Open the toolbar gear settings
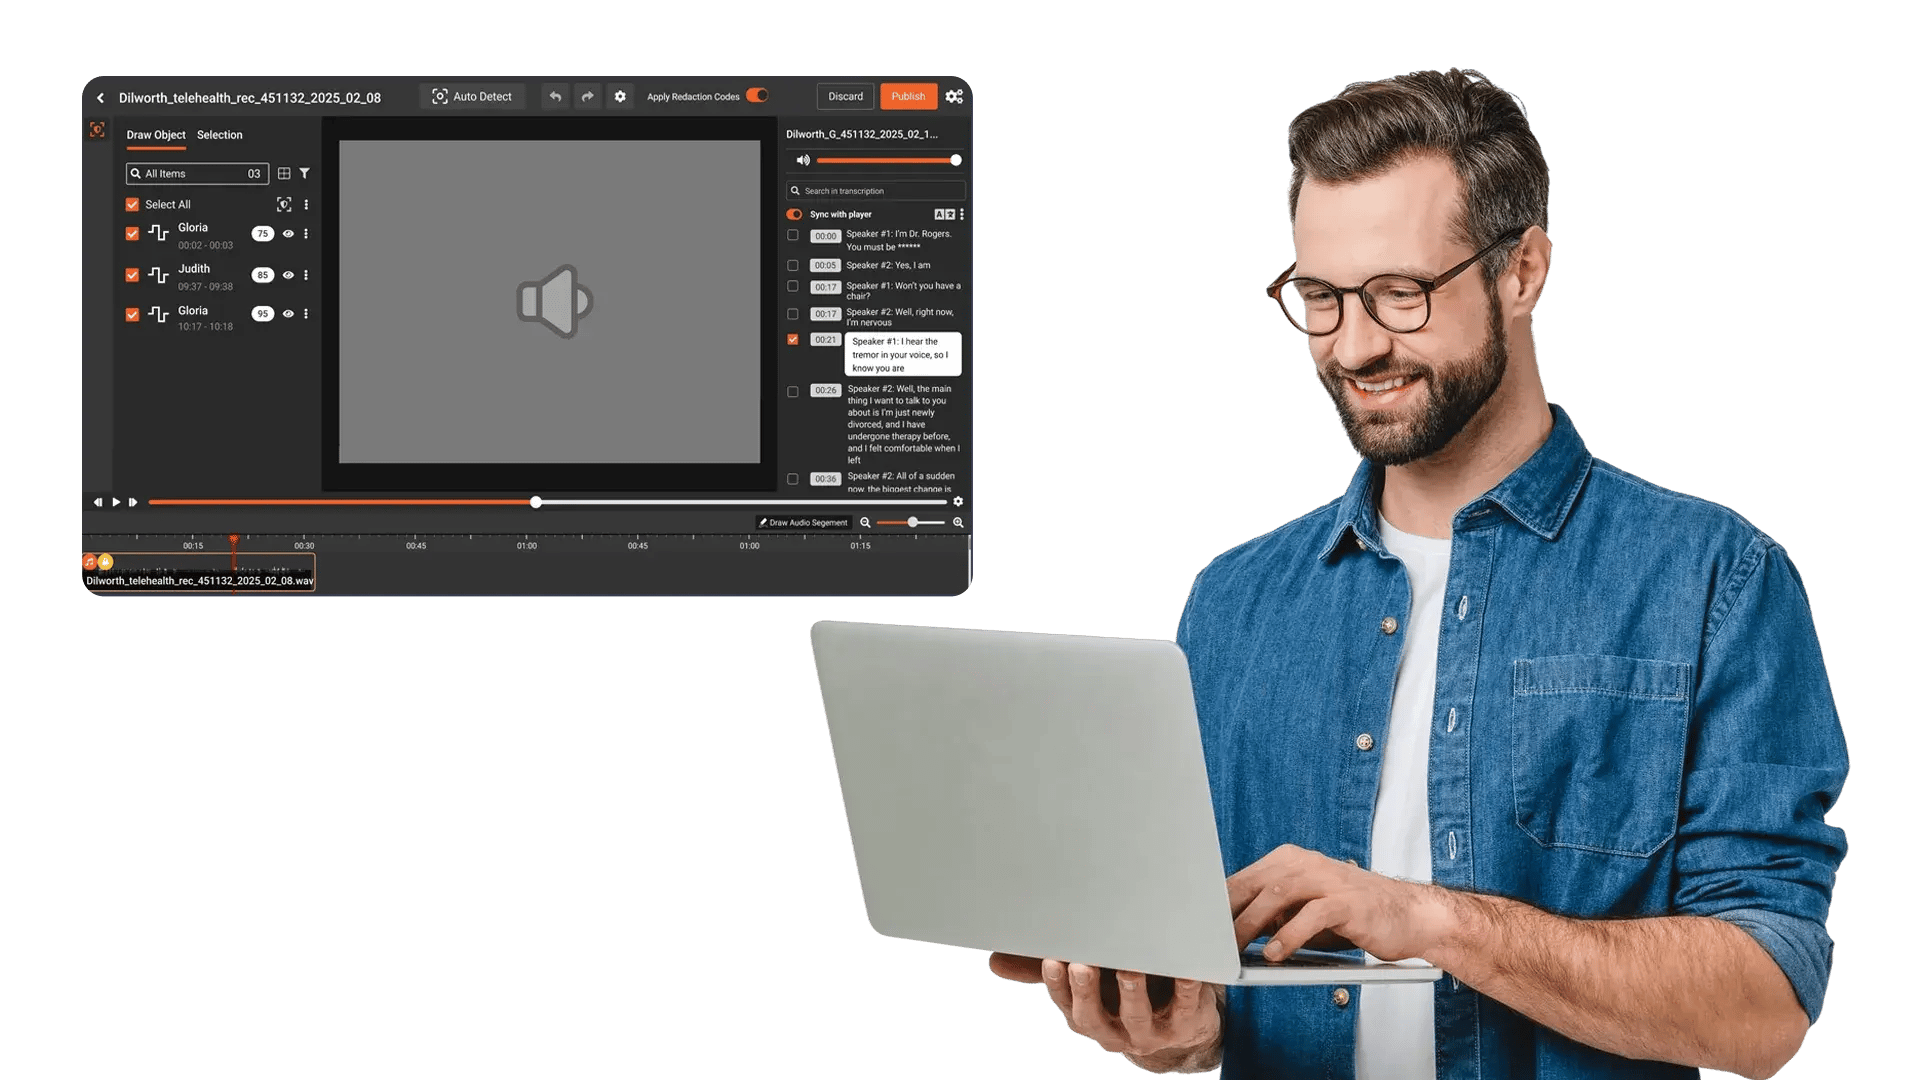Image resolution: width=1920 pixels, height=1080 pixels. (x=620, y=96)
